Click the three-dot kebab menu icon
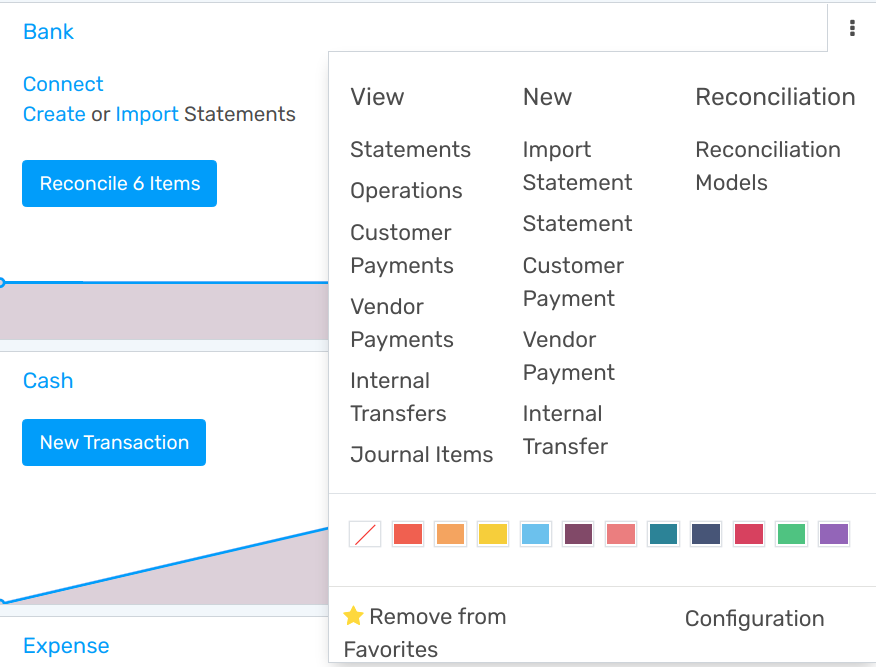This screenshot has height=667, width=876. point(852,29)
